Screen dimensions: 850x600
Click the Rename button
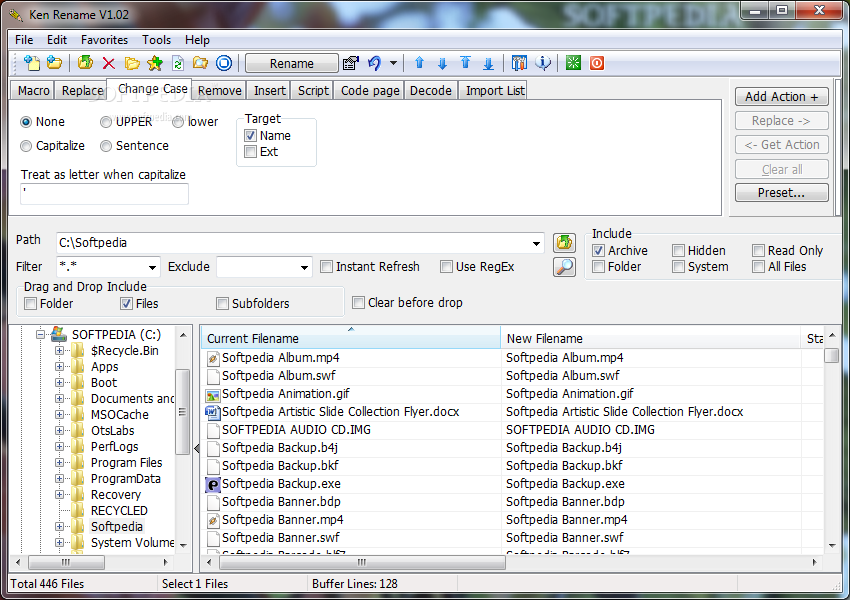(x=292, y=63)
